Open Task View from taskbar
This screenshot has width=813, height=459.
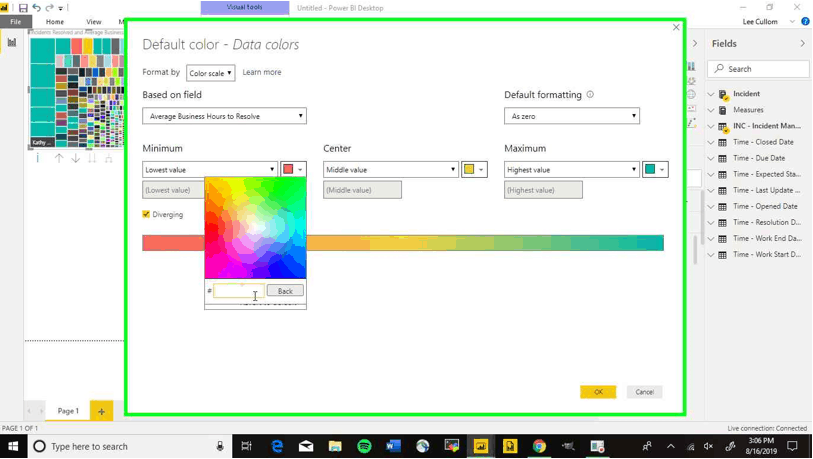pos(247,446)
